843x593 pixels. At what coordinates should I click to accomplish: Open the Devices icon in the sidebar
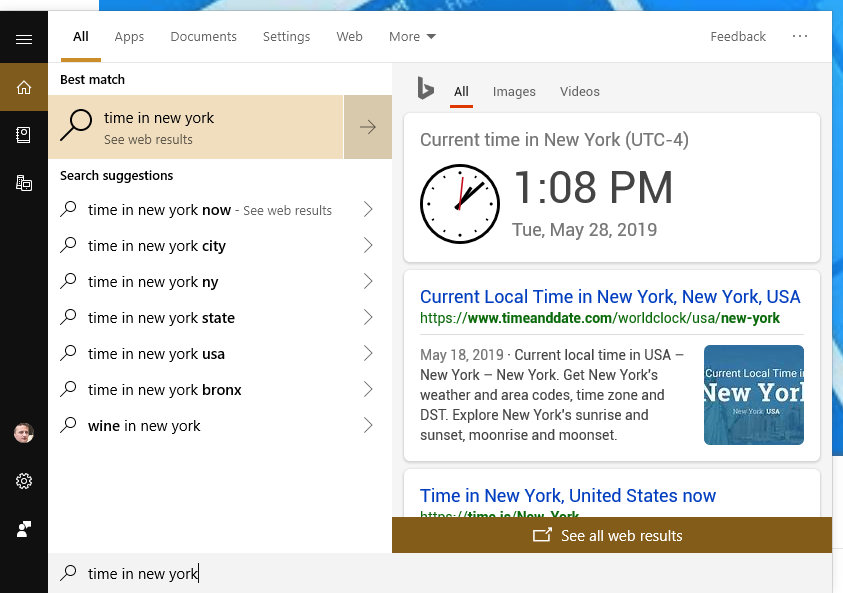[x=24, y=183]
